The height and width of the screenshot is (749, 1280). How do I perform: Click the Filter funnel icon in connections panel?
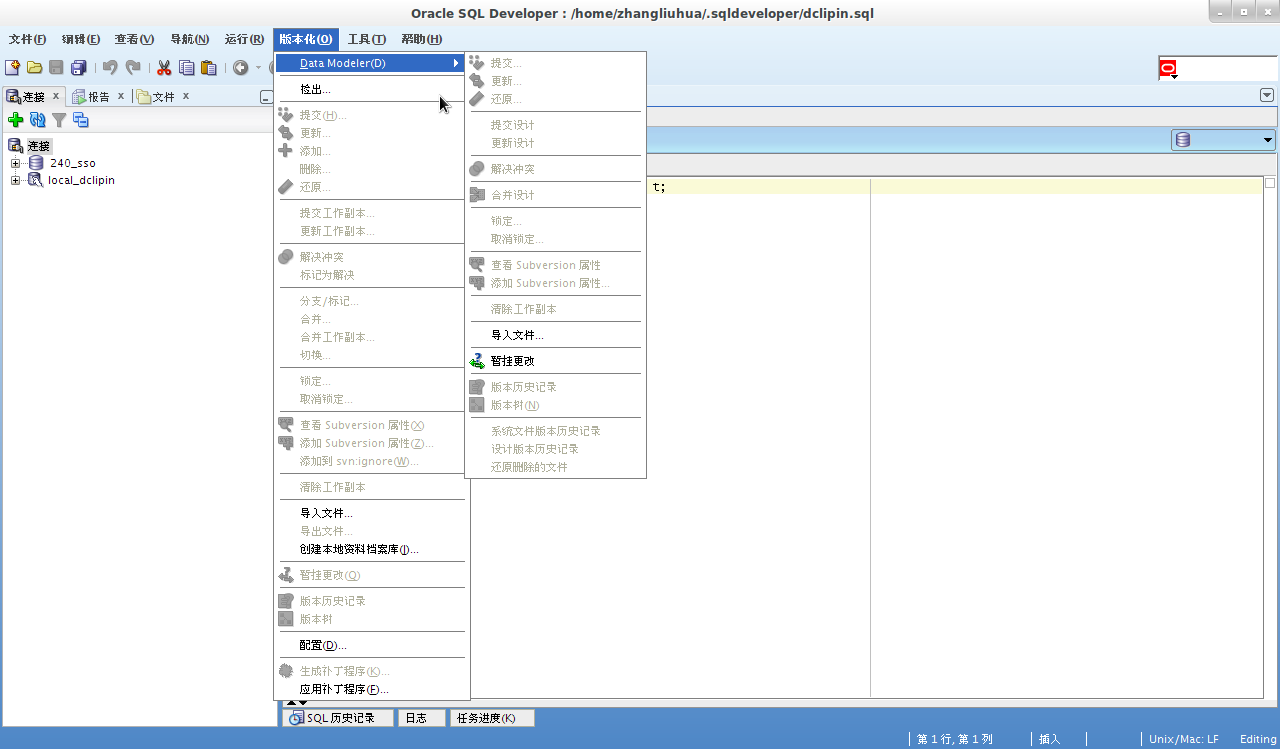point(59,120)
